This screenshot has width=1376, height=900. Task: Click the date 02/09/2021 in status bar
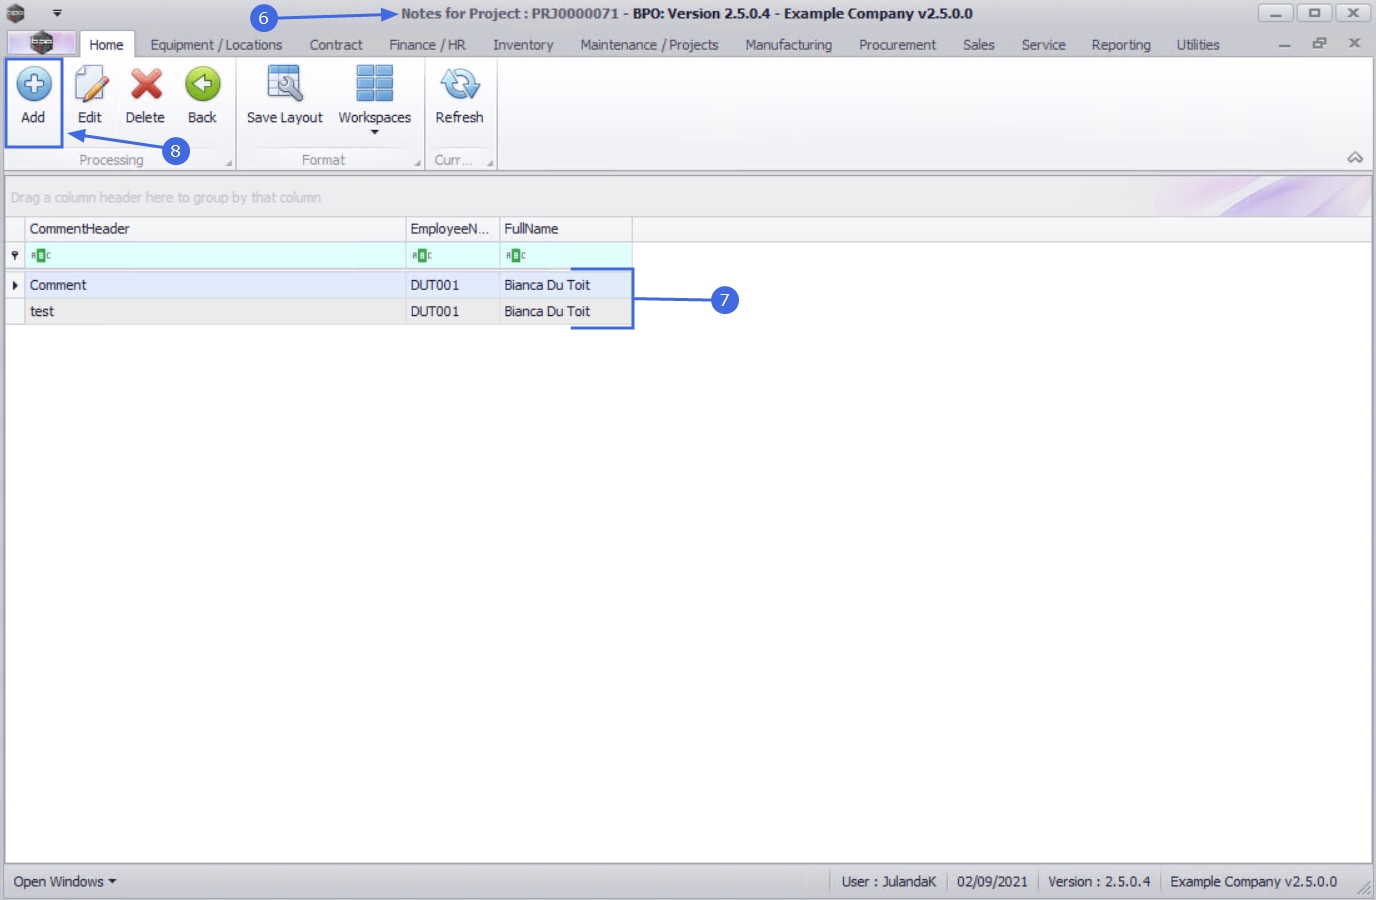pyautogui.click(x=992, y=882)
